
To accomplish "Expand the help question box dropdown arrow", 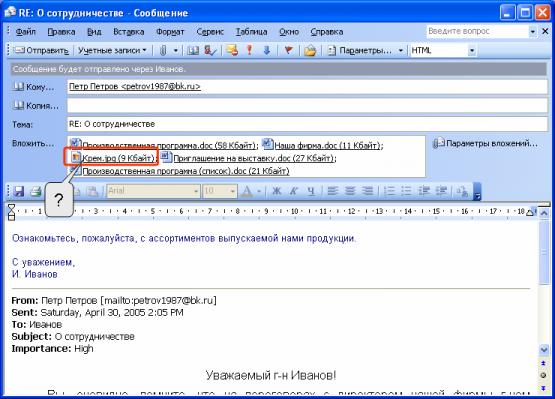I will click(x=533, y=32).
